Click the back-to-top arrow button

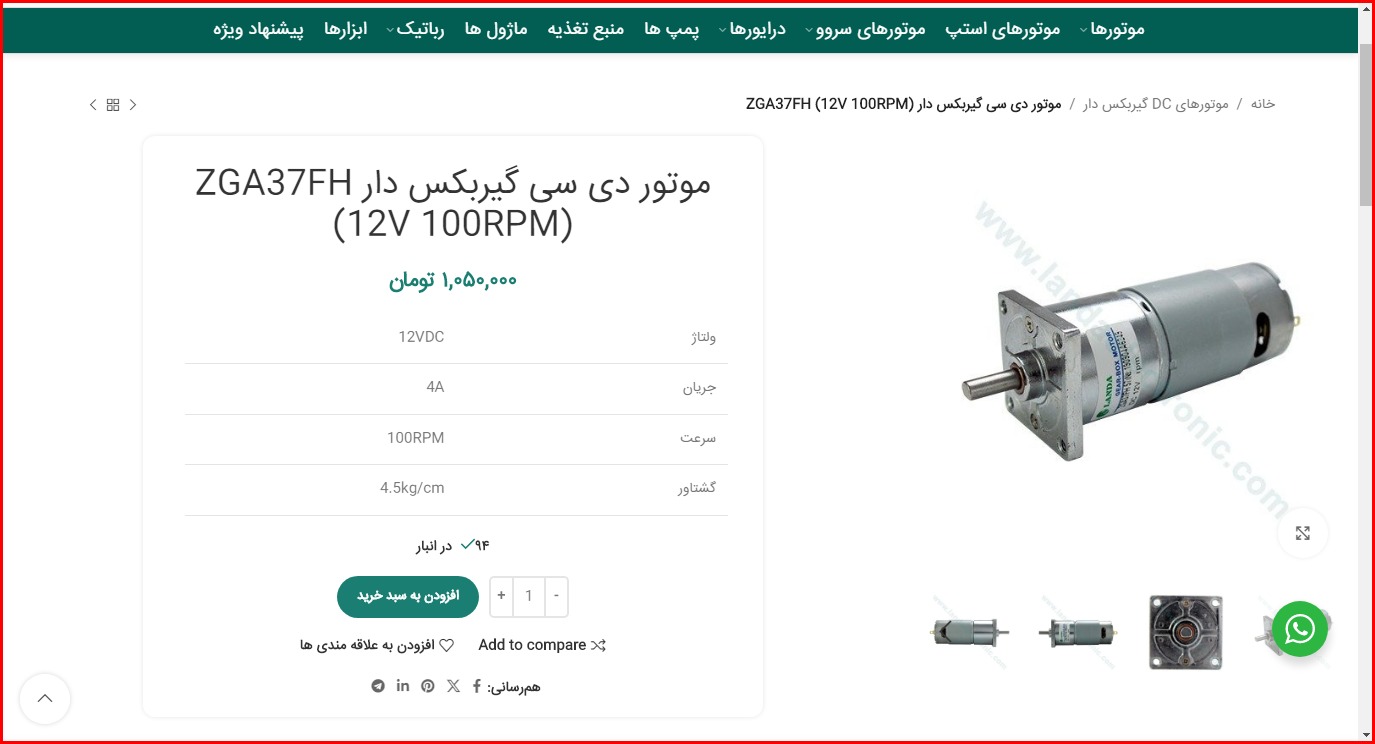point(45,698)
